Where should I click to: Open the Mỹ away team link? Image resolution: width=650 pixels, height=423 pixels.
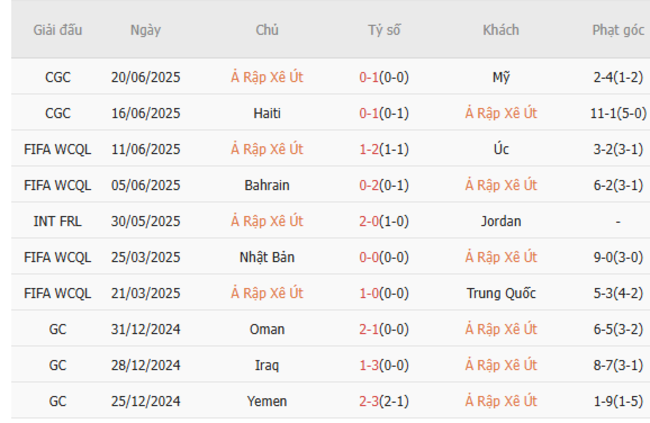501,77
